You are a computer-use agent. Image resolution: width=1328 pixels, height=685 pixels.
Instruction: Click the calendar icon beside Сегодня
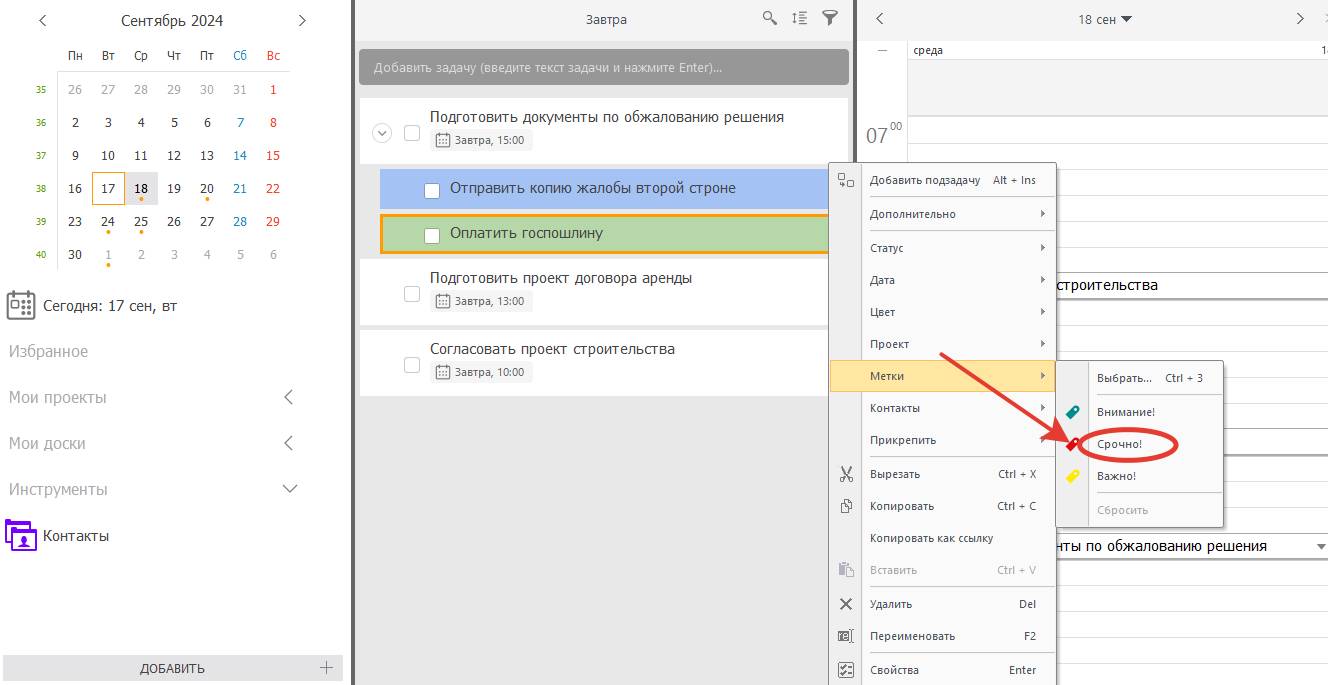[x=21, y=305]
